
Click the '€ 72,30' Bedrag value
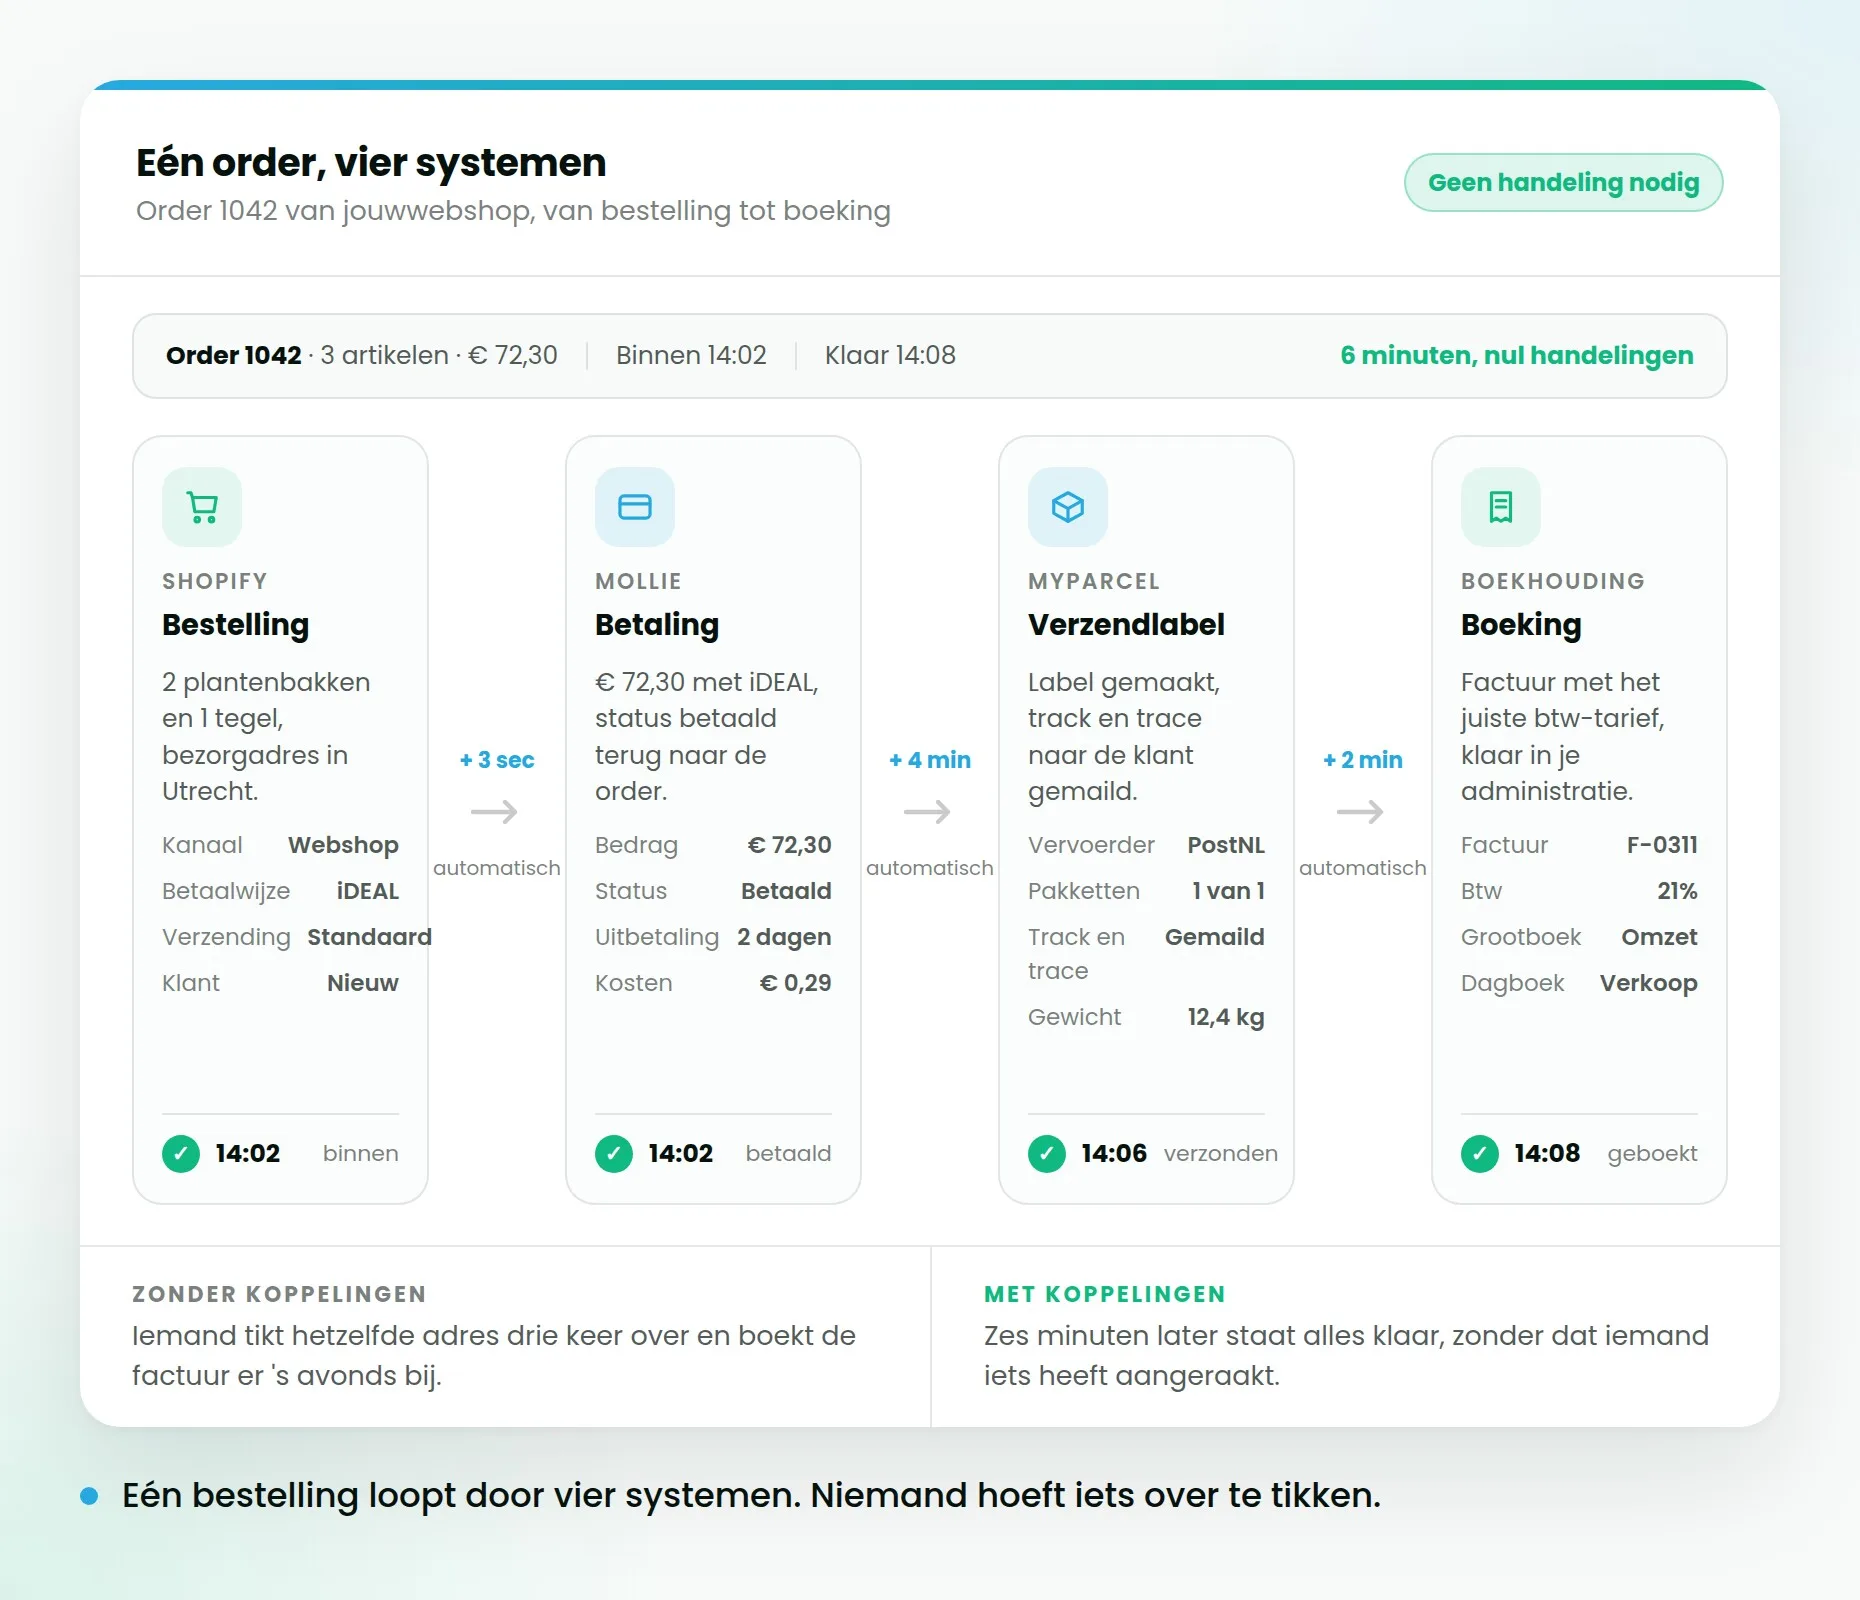coord(790,845)
